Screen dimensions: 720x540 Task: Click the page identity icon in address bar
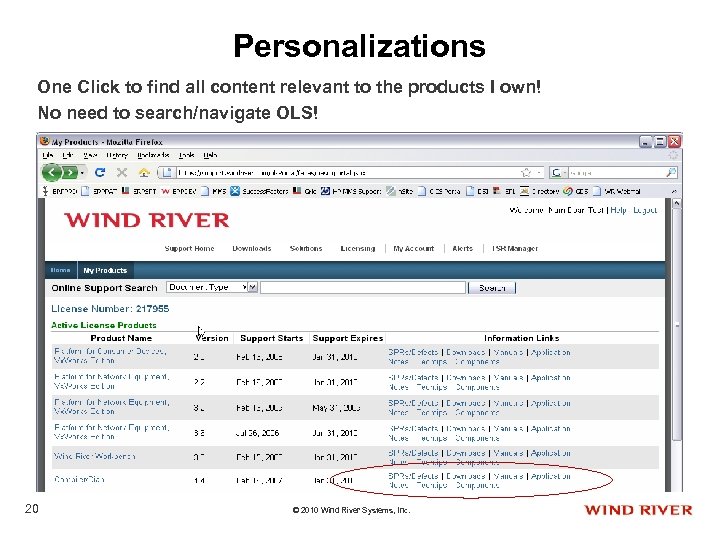tap(167, 173)
